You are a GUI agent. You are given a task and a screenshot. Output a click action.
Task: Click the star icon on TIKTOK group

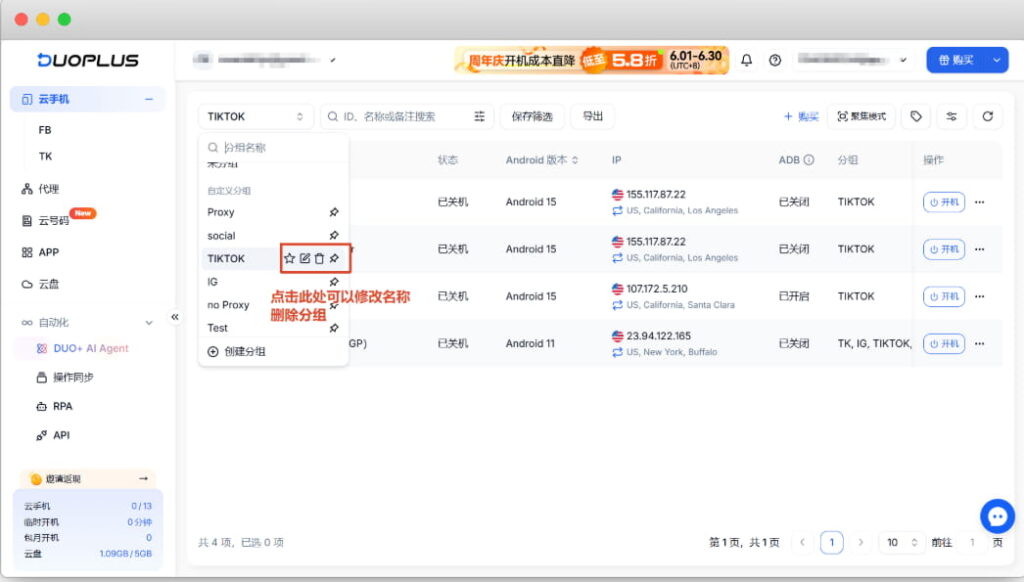[289, 259]
